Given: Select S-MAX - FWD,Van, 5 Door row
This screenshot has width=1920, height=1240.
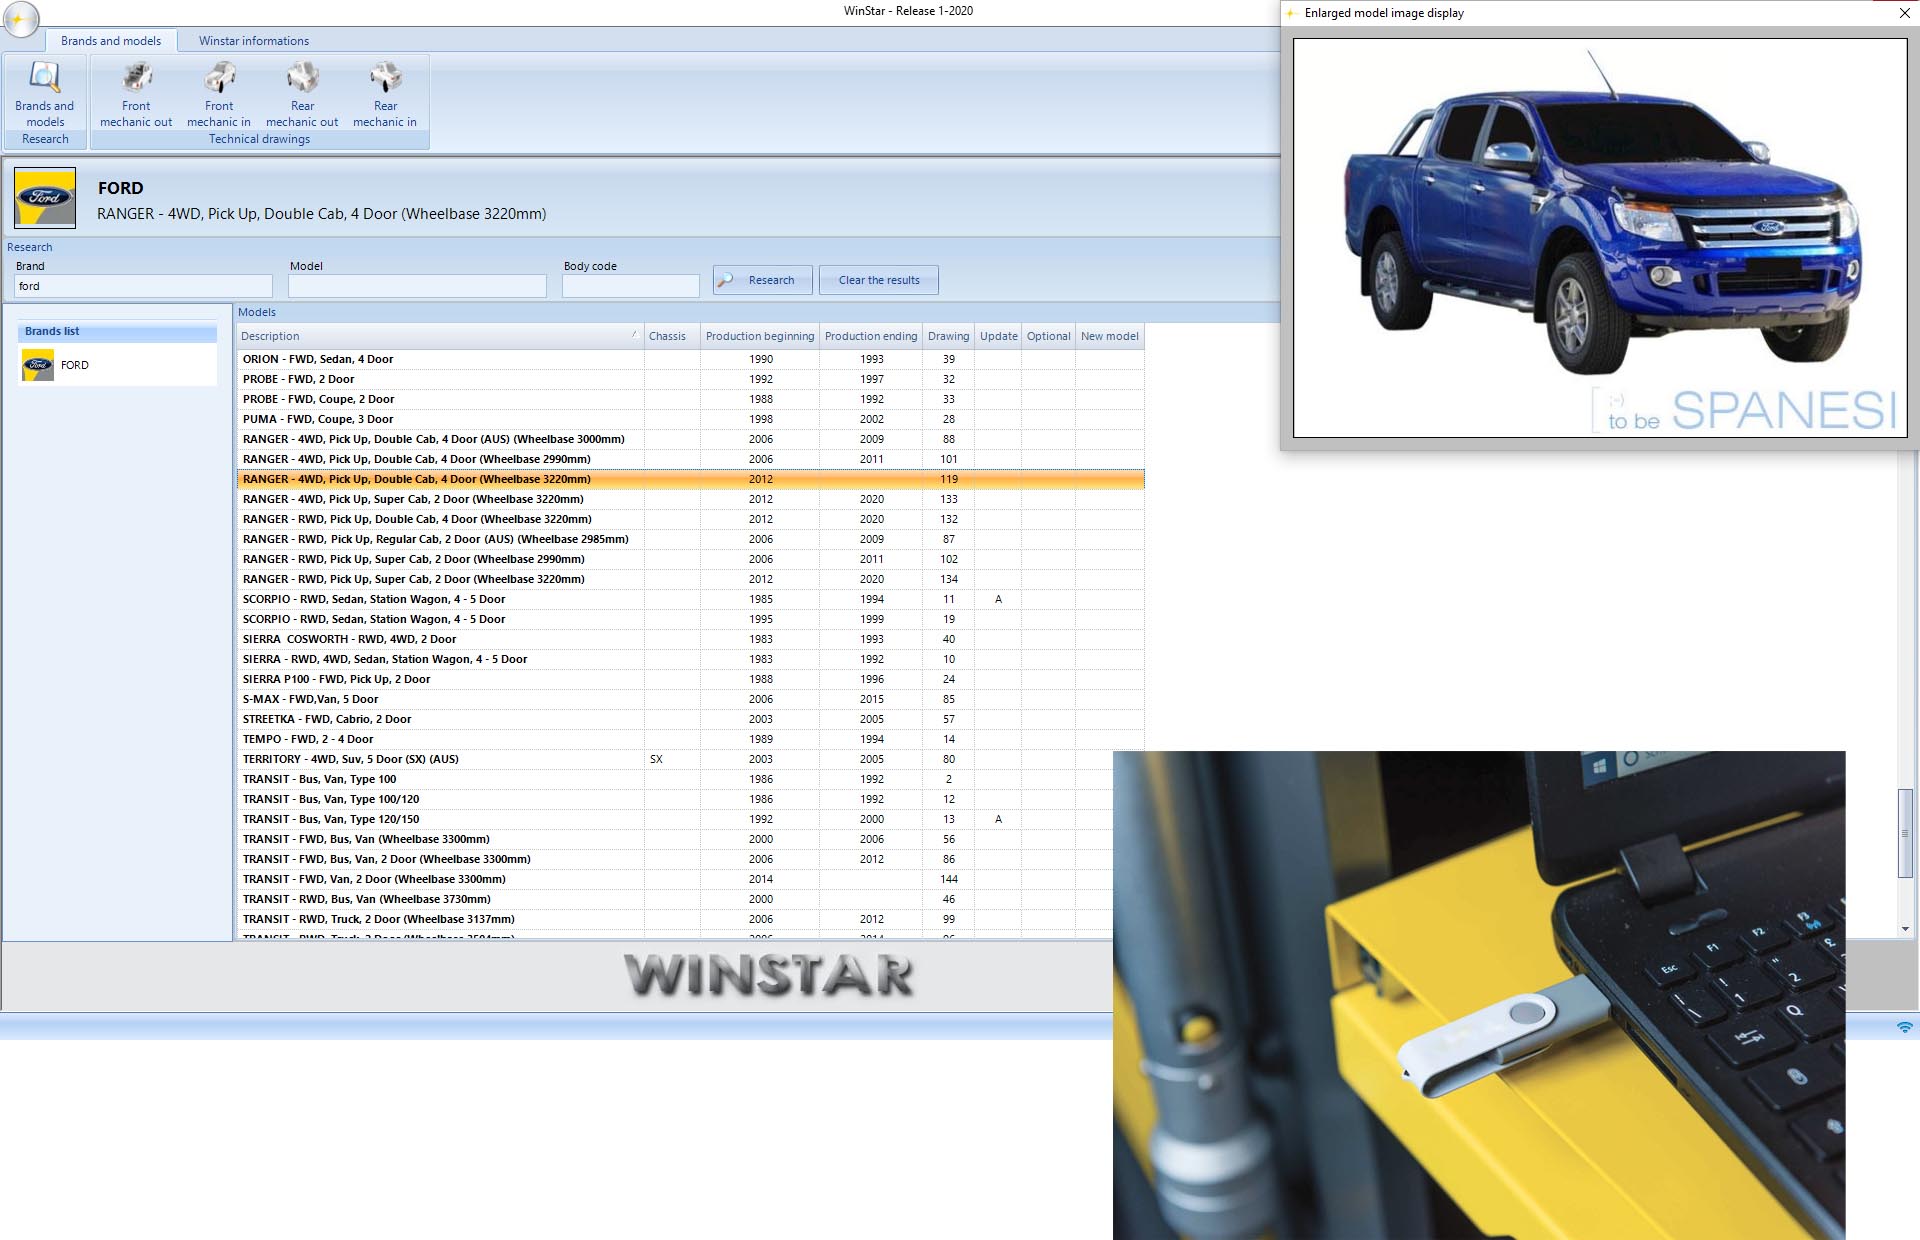Looking at the screenshot, I should (690, 699).
